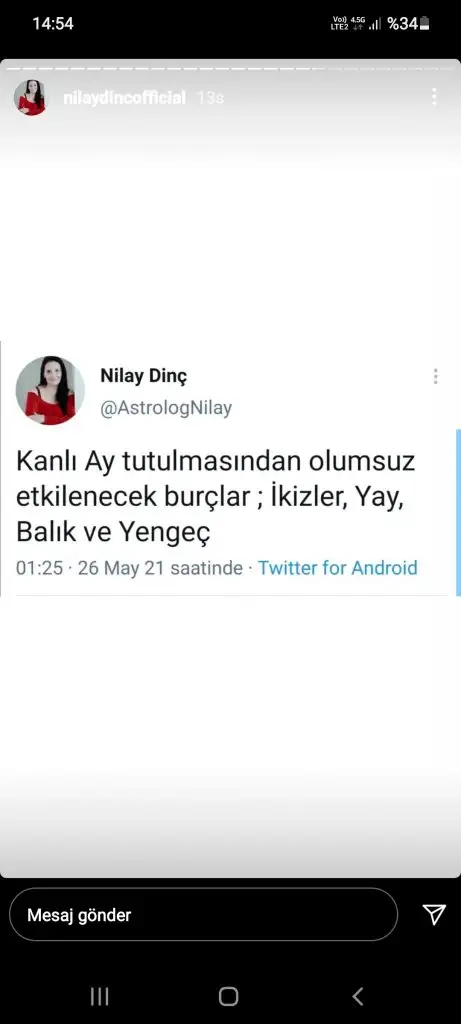Tap the Android back arrow
The image size is (461, 1024).
click(358, 996)
